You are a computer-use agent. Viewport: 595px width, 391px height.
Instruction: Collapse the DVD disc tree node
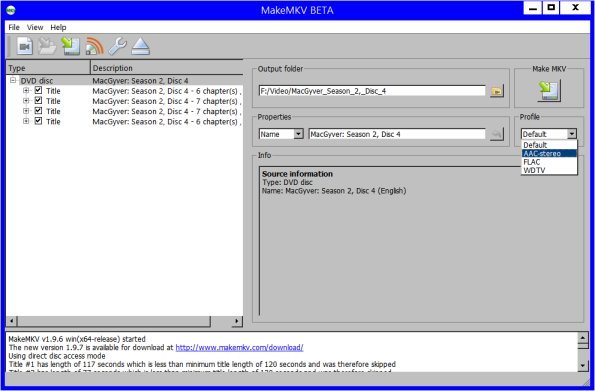pos(13,80)
